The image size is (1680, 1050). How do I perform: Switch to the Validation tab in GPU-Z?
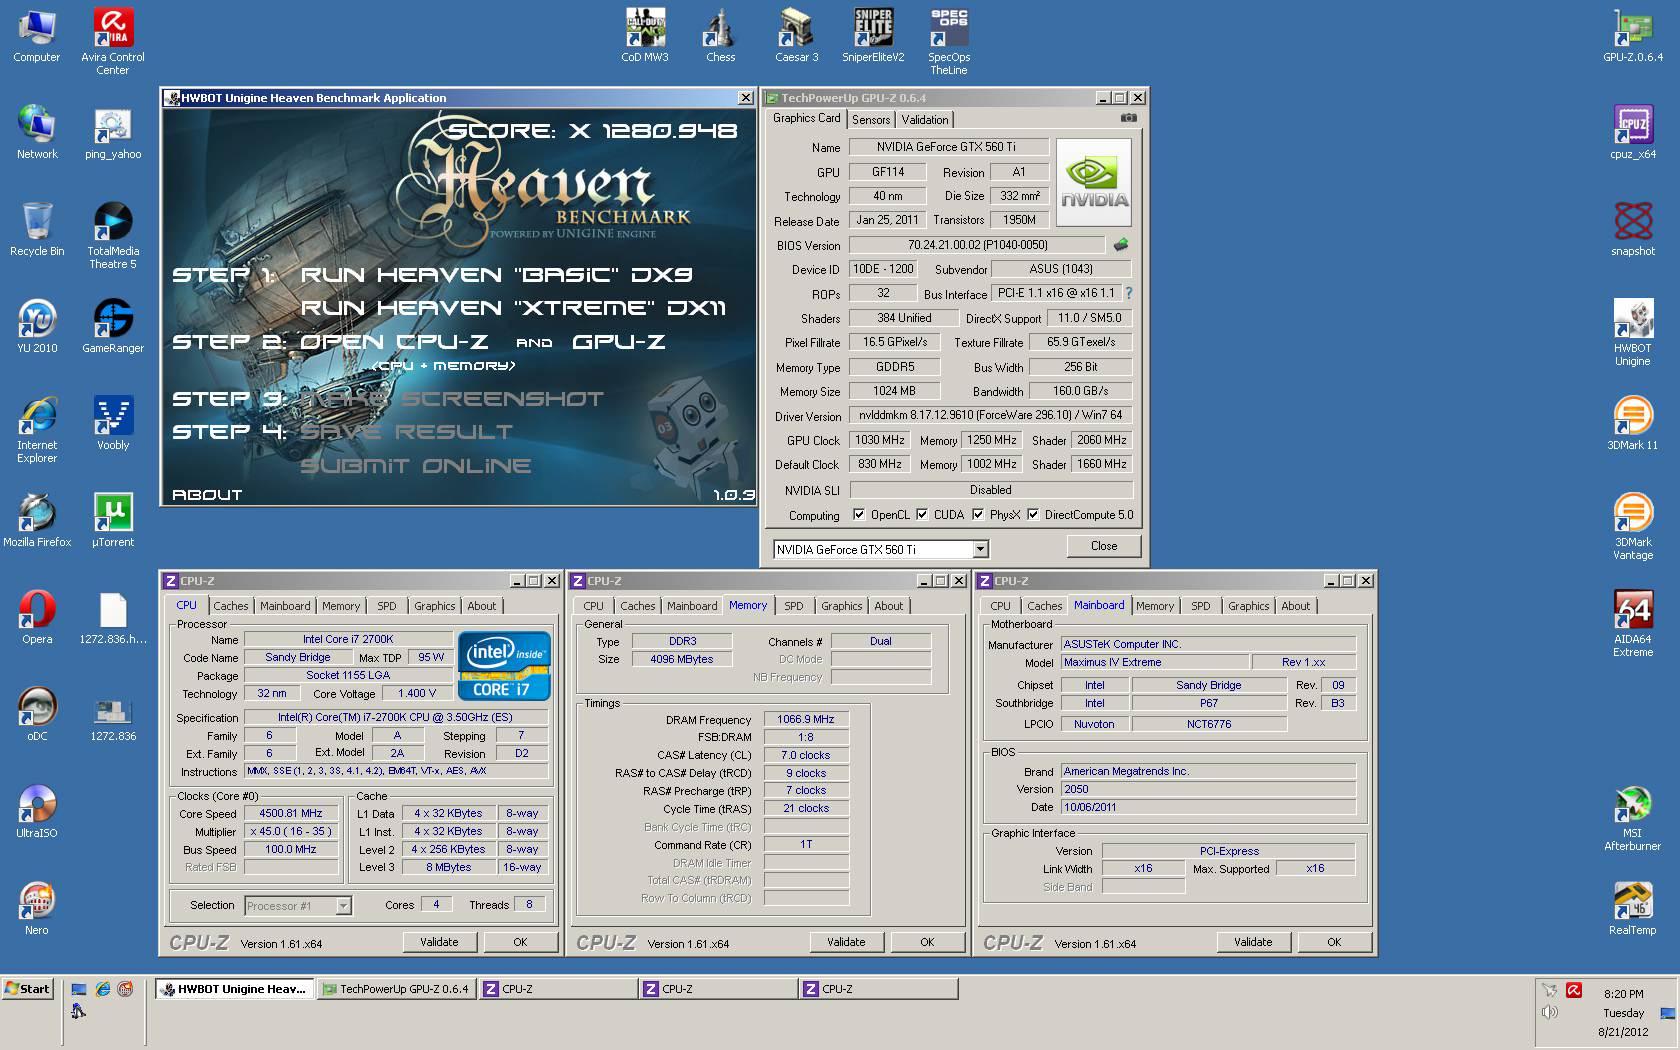point(925,119)
